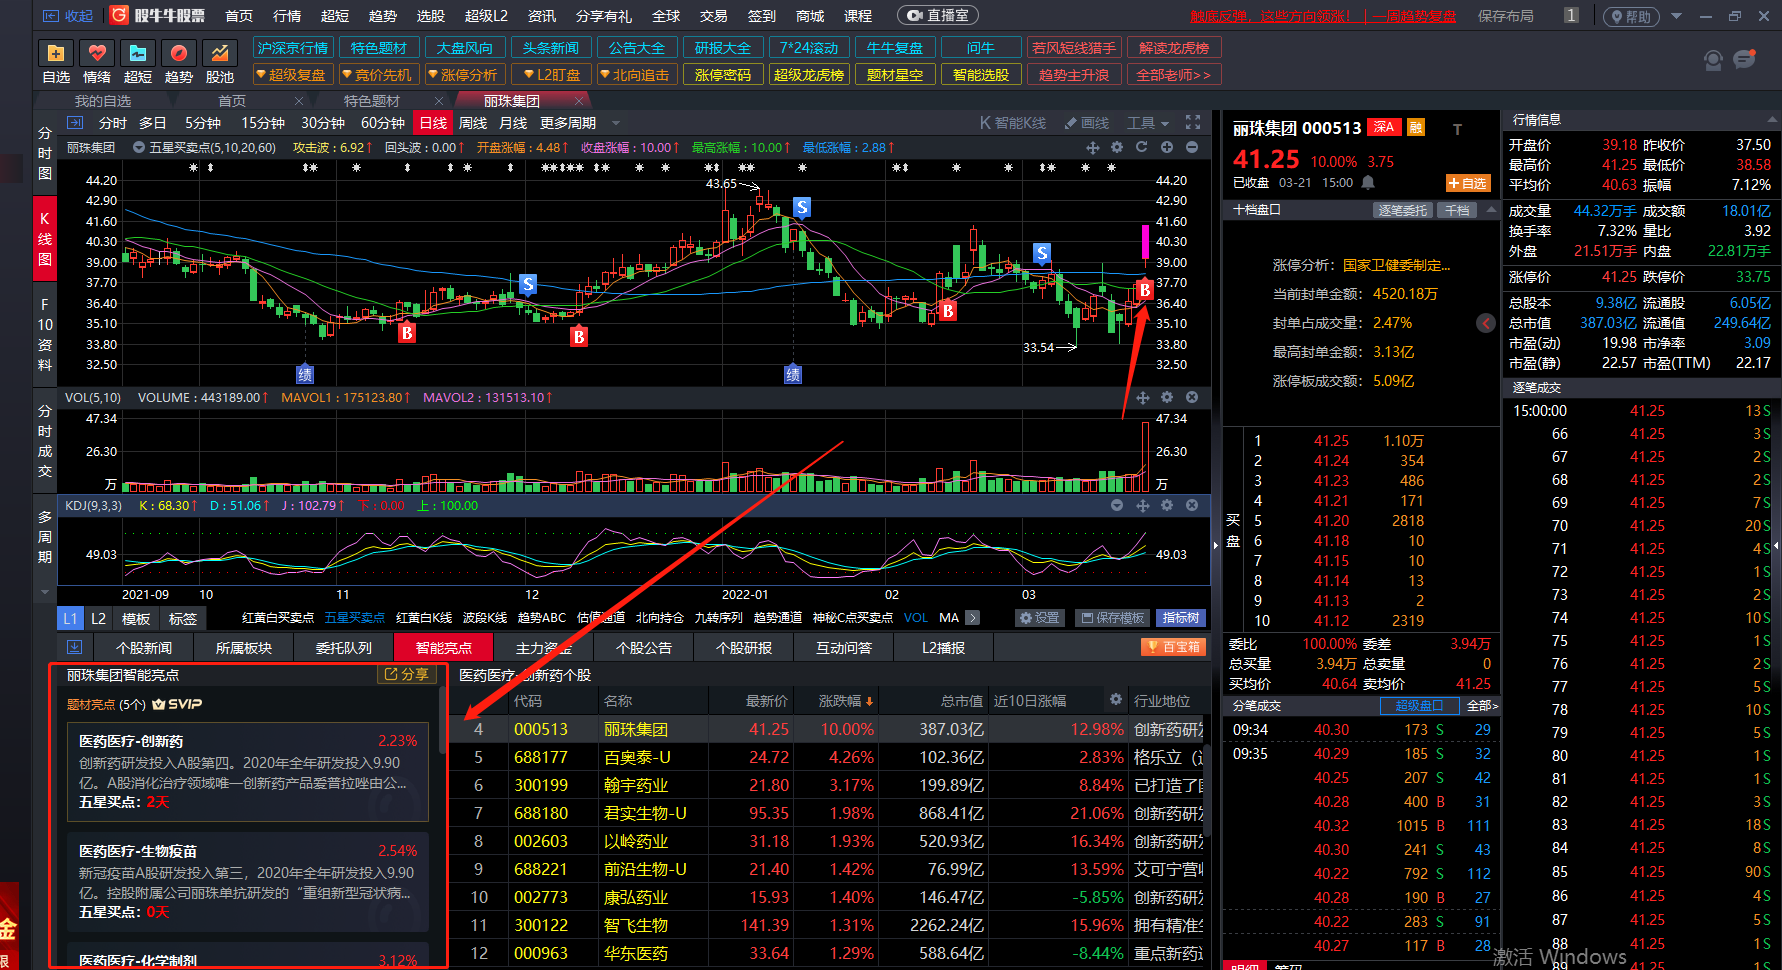The width and height of the screenshot is (1782, 970).
Task: Close the VOL indicator panel
Action: point(1192,397)
